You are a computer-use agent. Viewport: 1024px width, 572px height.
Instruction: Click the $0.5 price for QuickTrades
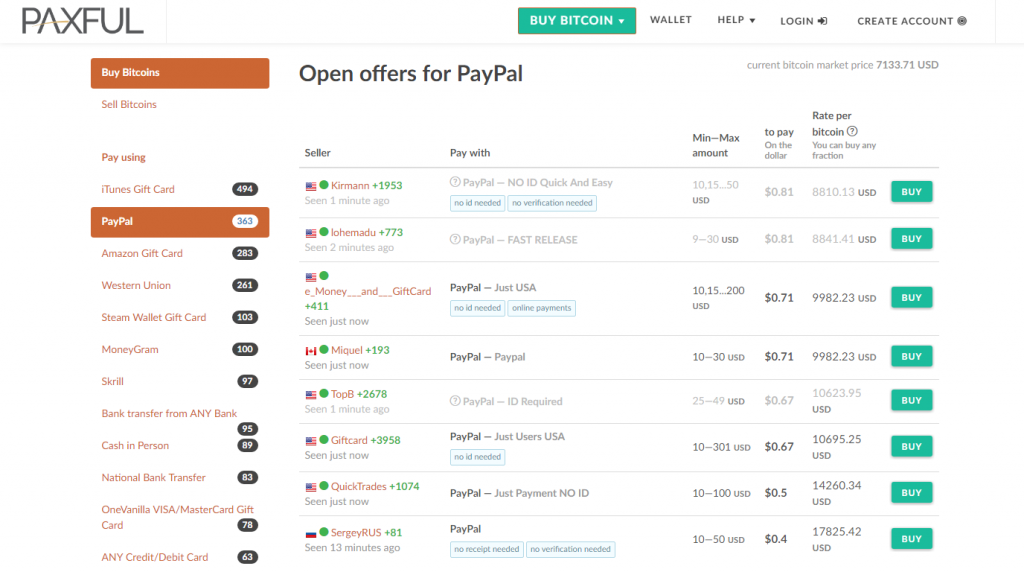tap(776, 493)
